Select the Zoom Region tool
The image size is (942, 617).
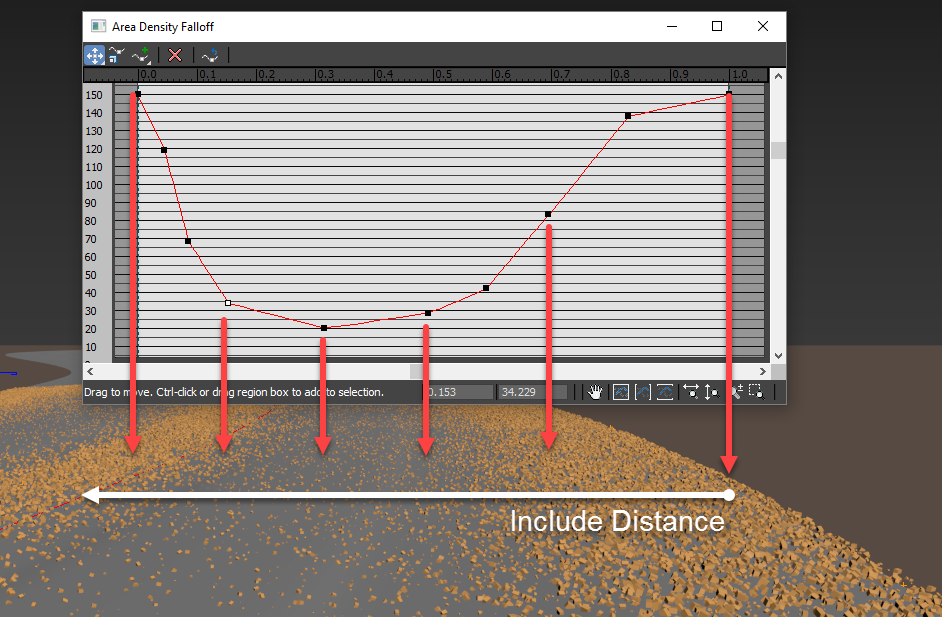(757, 391)
